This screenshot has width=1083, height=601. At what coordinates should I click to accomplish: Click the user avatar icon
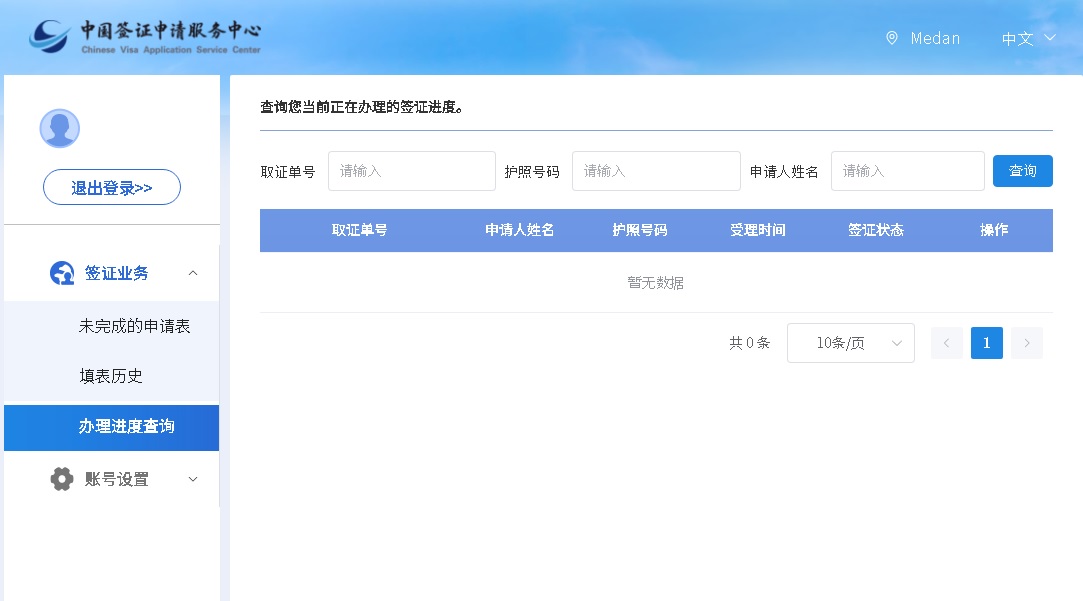click(59, 128)
